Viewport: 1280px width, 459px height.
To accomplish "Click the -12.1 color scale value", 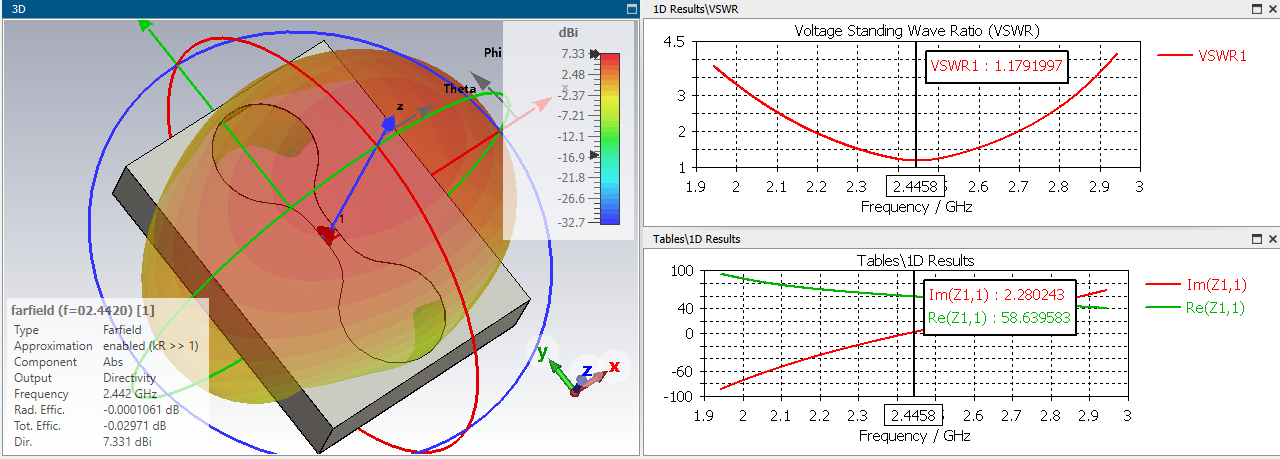I will 569,138.
